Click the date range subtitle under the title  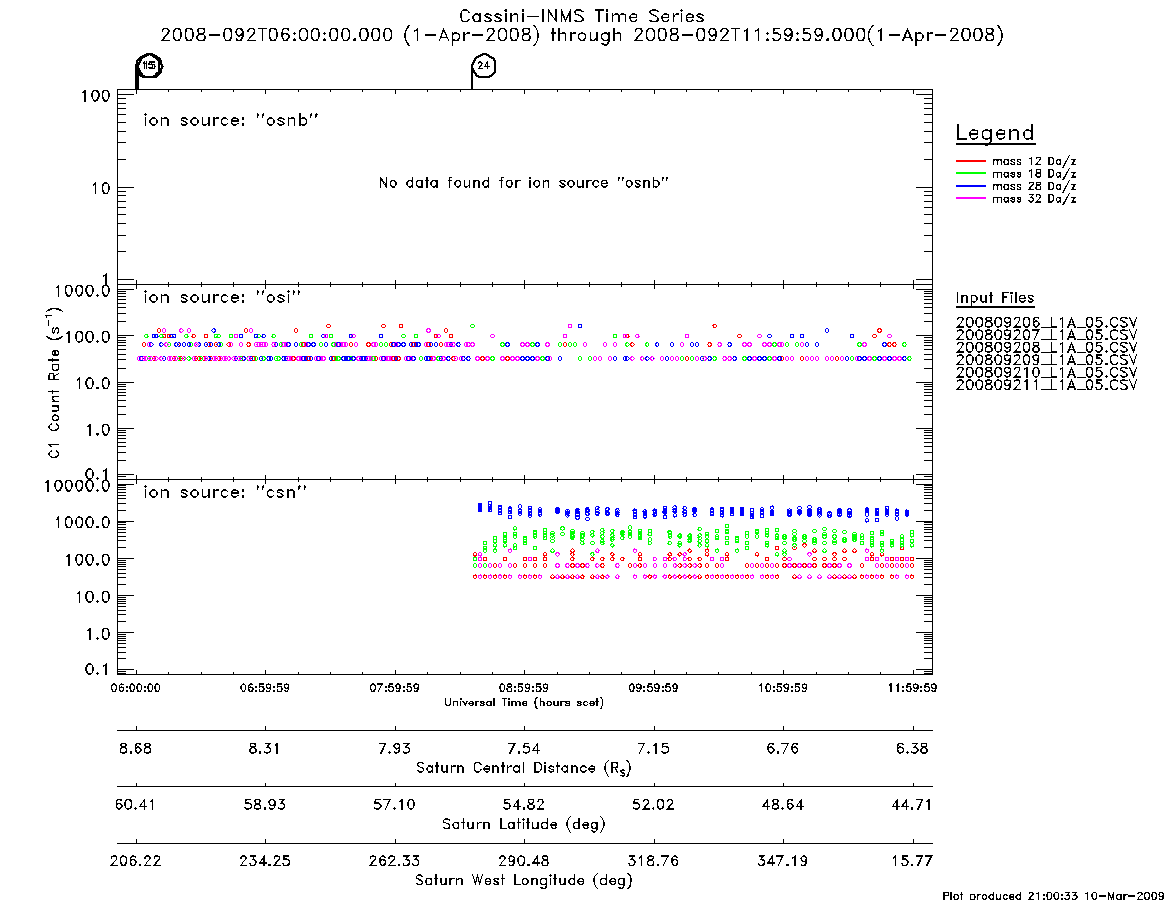pos(582,35)
